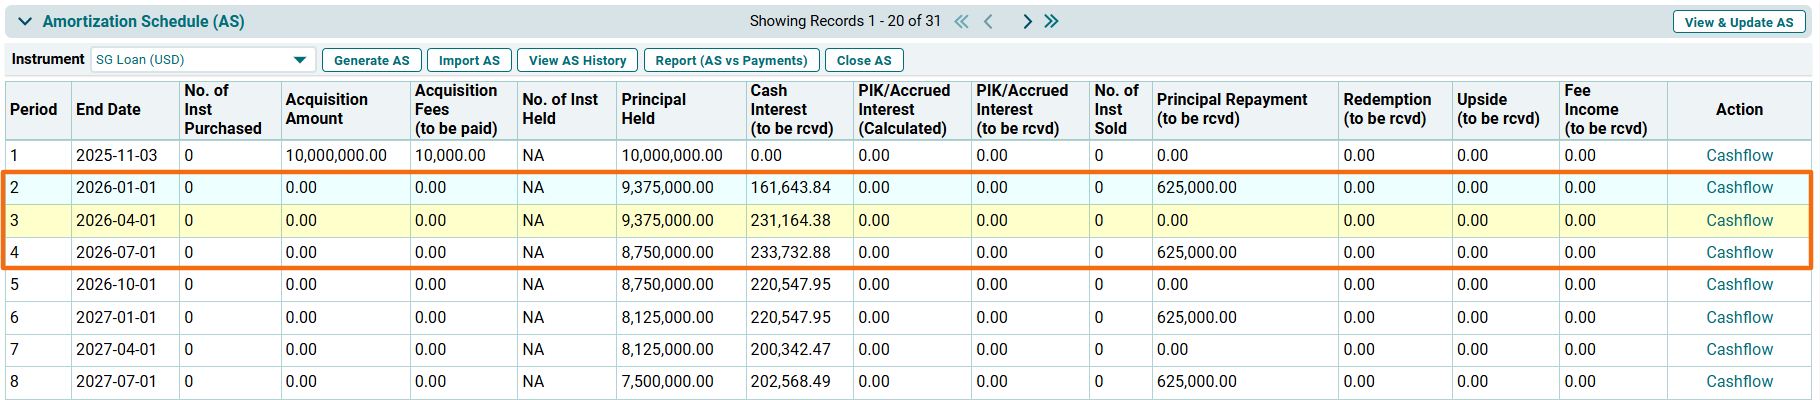Click the Import AS button

469,60
